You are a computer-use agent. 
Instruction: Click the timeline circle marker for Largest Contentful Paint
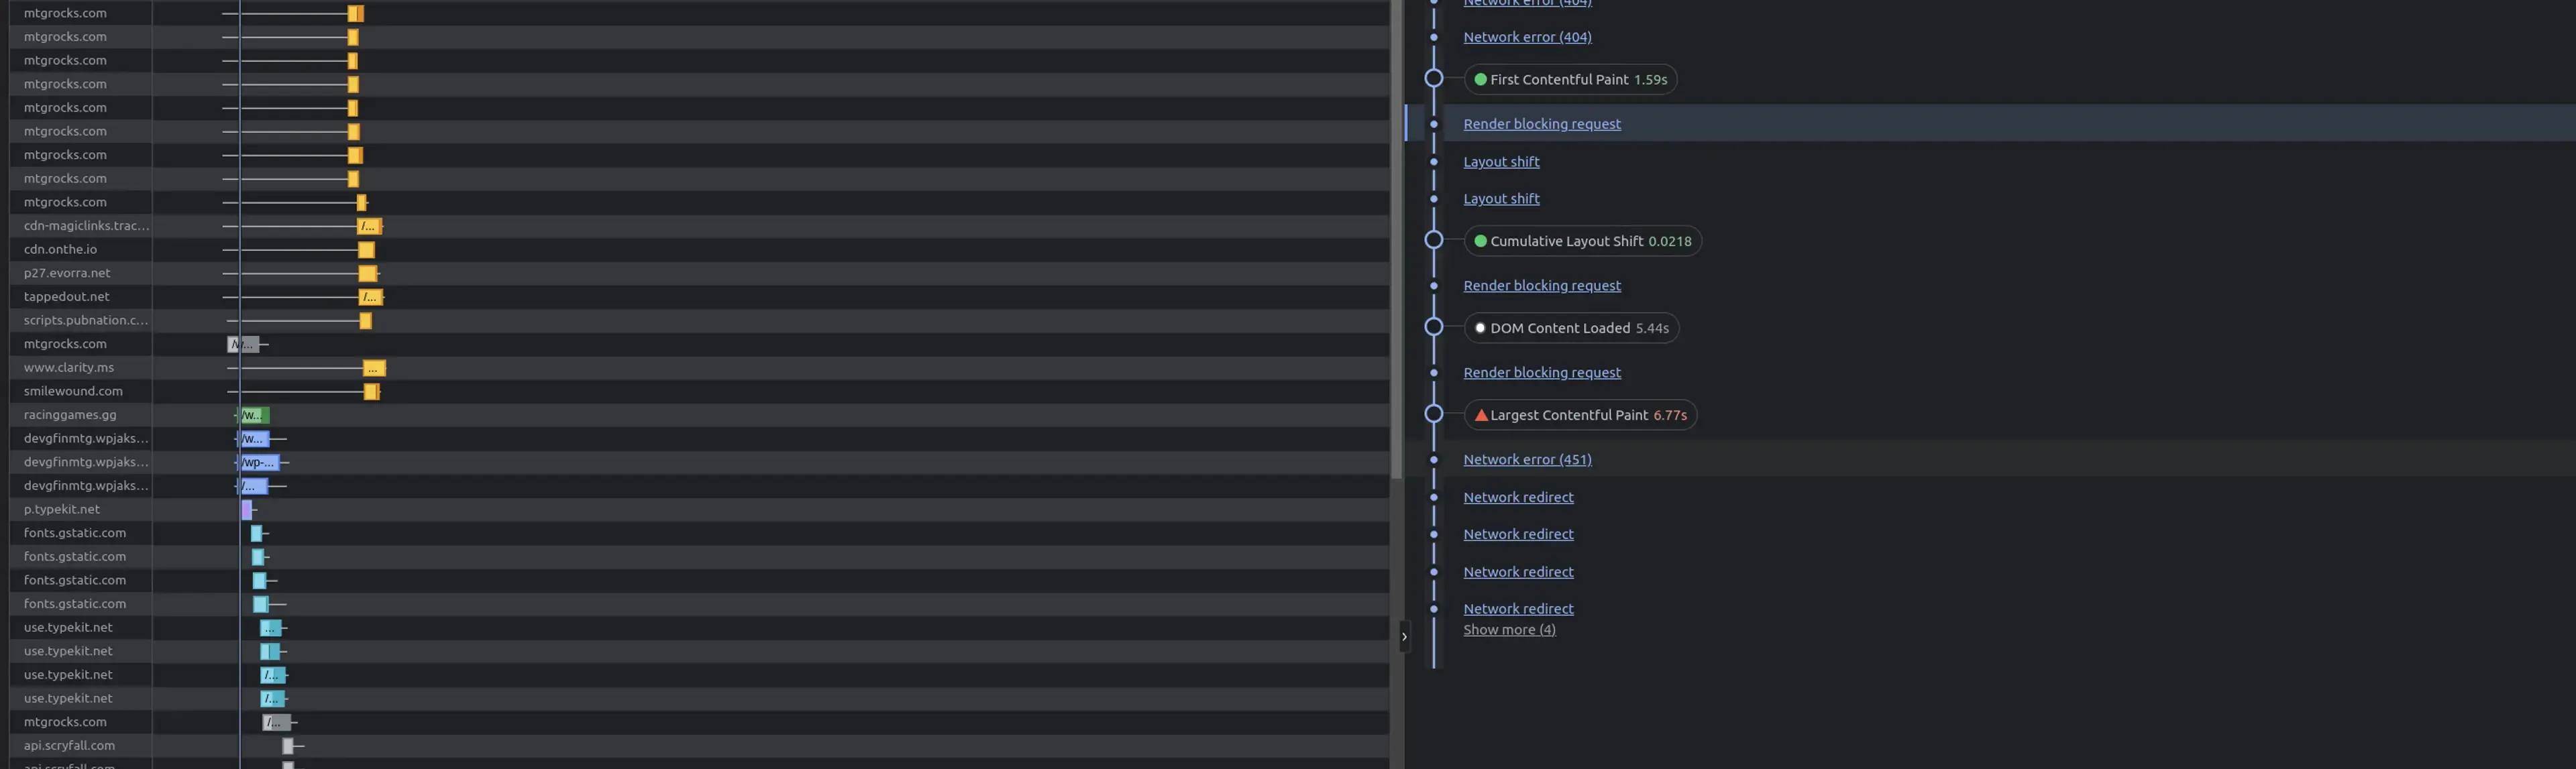[1433, 414]
